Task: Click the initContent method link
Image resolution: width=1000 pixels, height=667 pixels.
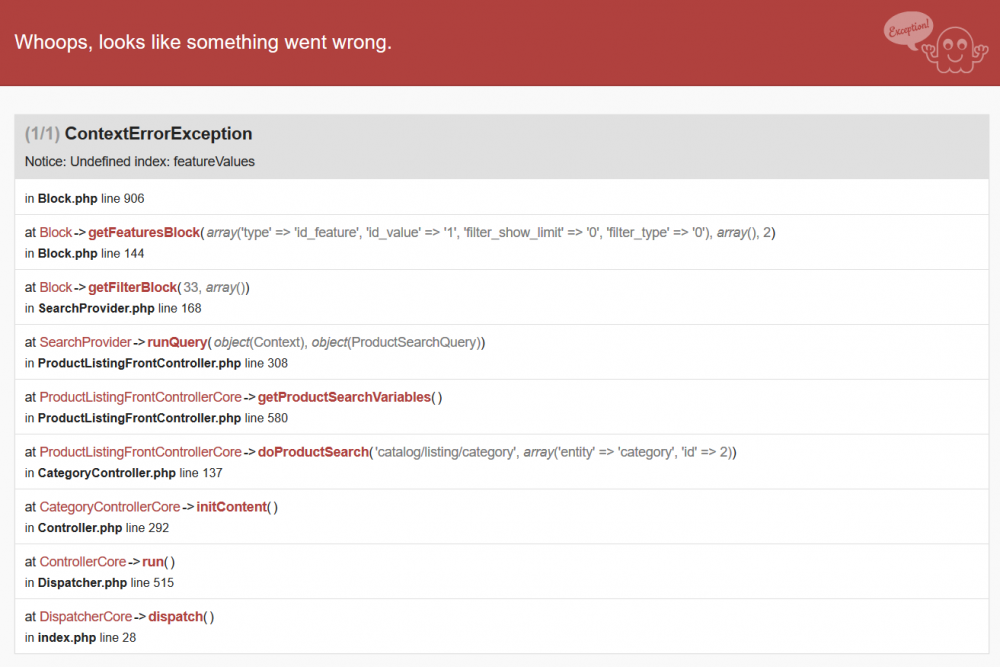Action: (229, 506)
